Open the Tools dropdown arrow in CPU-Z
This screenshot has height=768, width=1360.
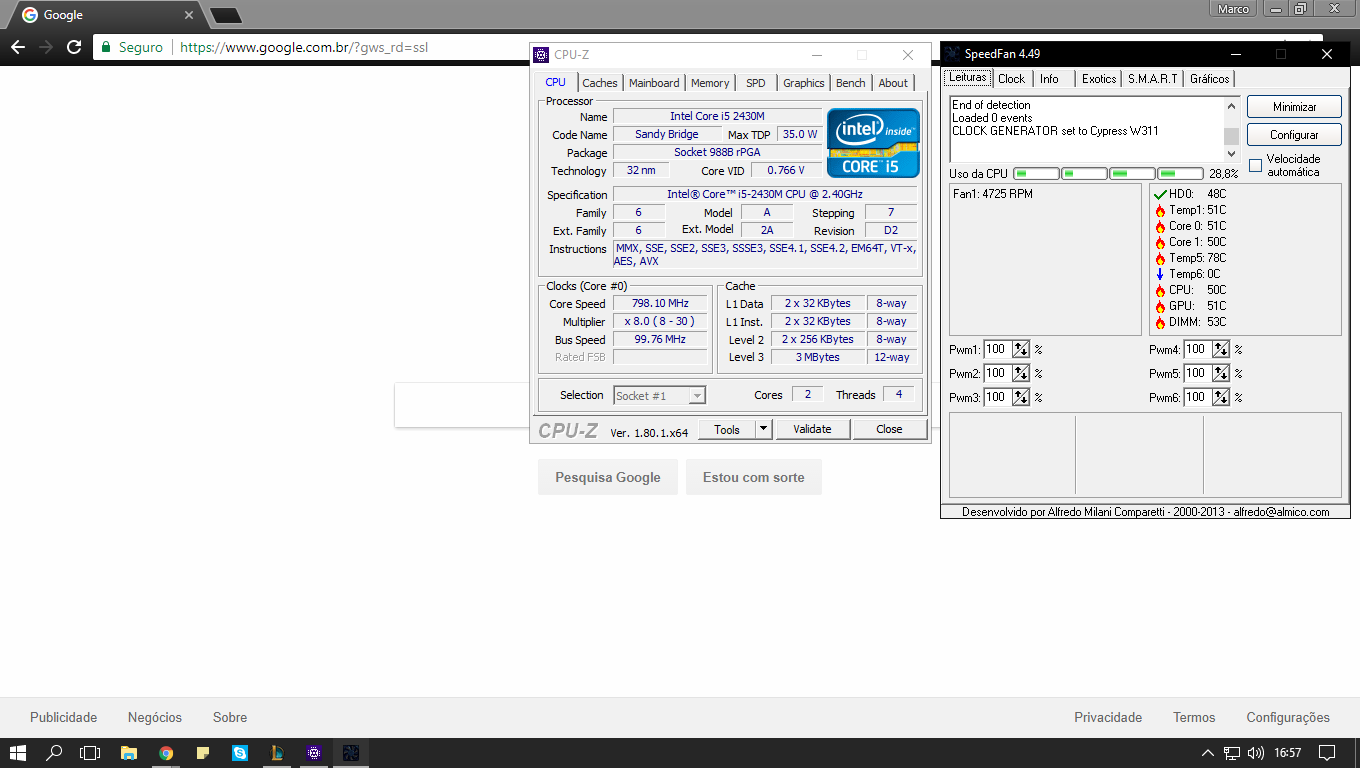[x=763, y=429]
